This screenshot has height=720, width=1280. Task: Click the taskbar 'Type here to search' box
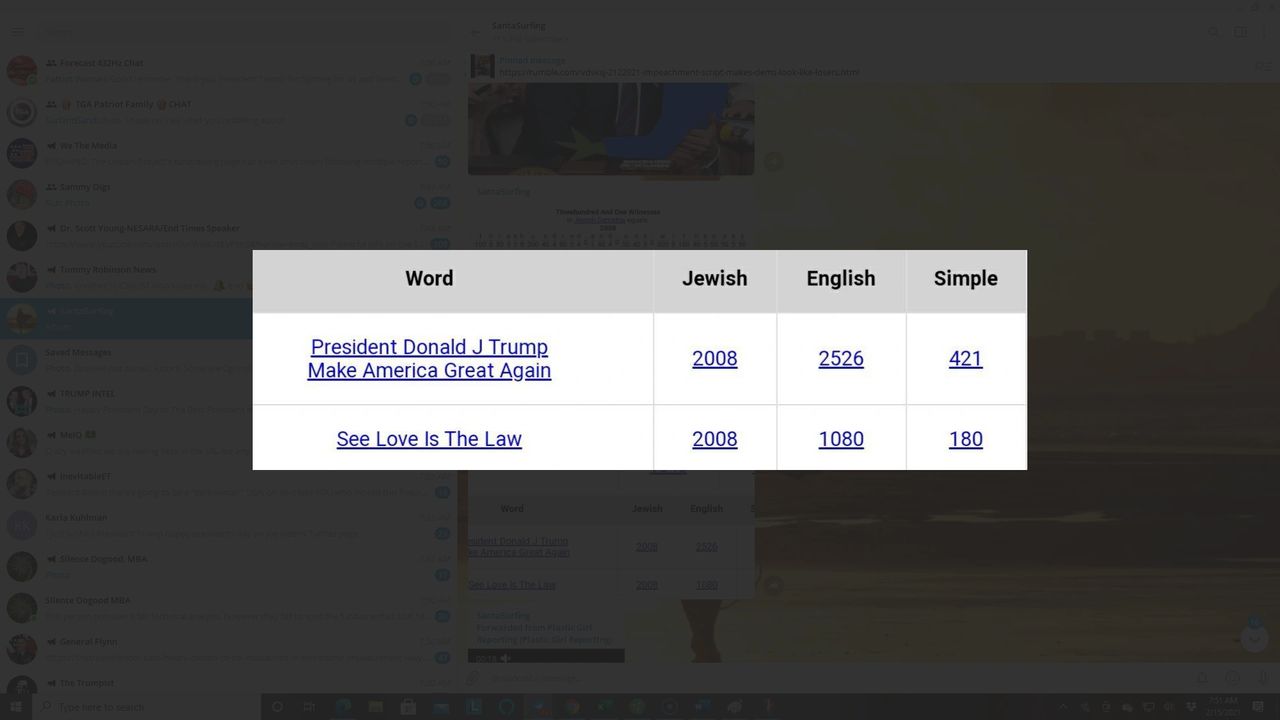[x=150, y=707]
